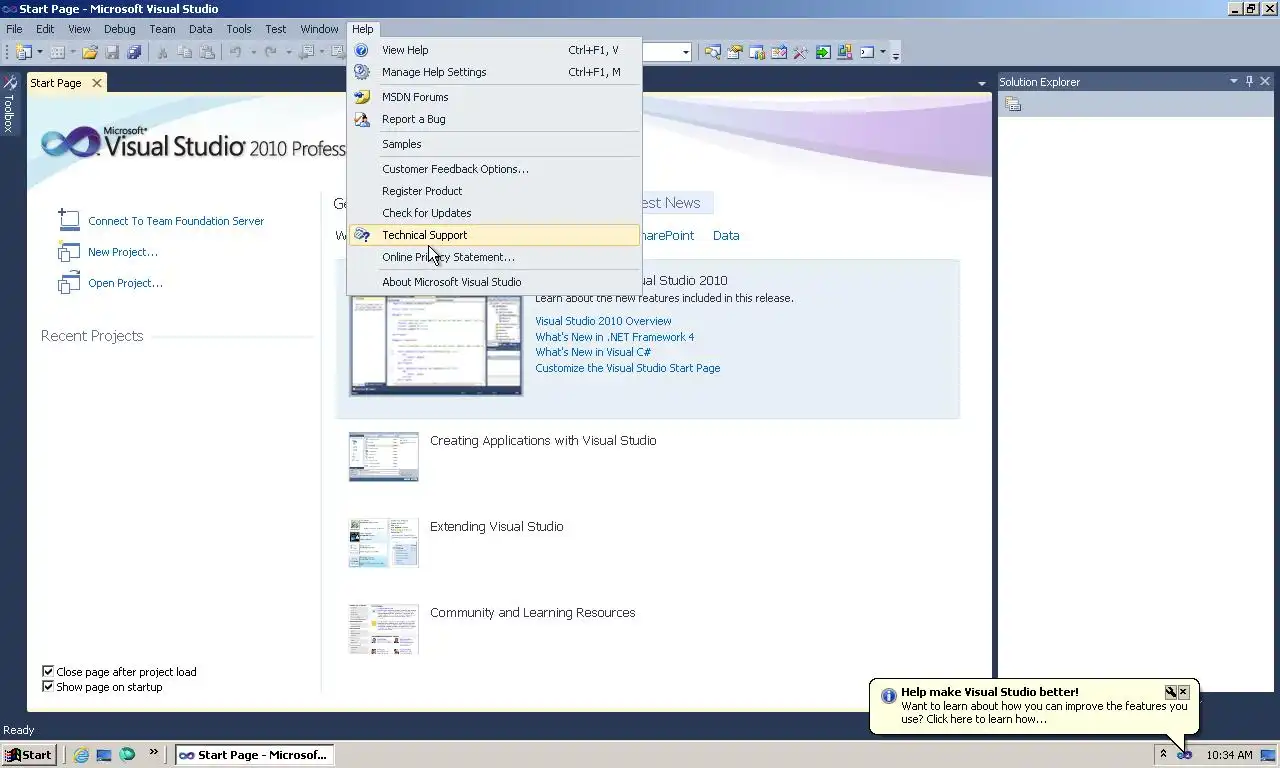Click the Save All toolbar icon
This screenshot has width=1280, height=768.
[133, 52]
